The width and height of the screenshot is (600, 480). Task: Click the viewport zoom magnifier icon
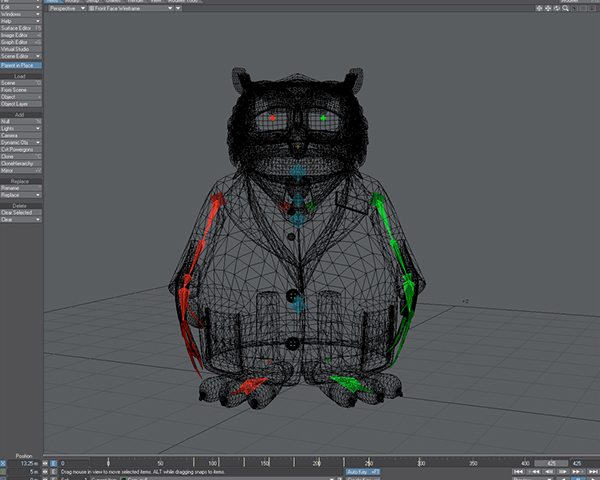coord(566,8)
